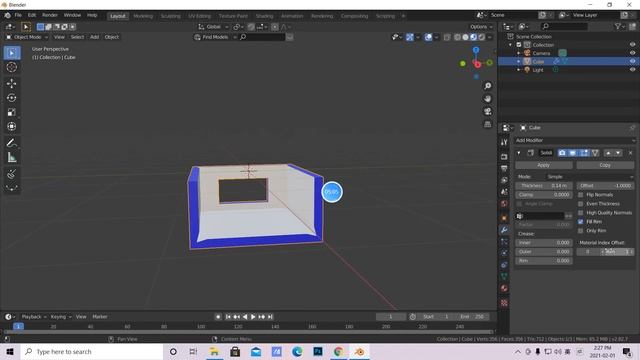Screen dimensions: 640x360
Task: Select the Select Box tool
Action: pyautogui.click(x=12, y=53)
